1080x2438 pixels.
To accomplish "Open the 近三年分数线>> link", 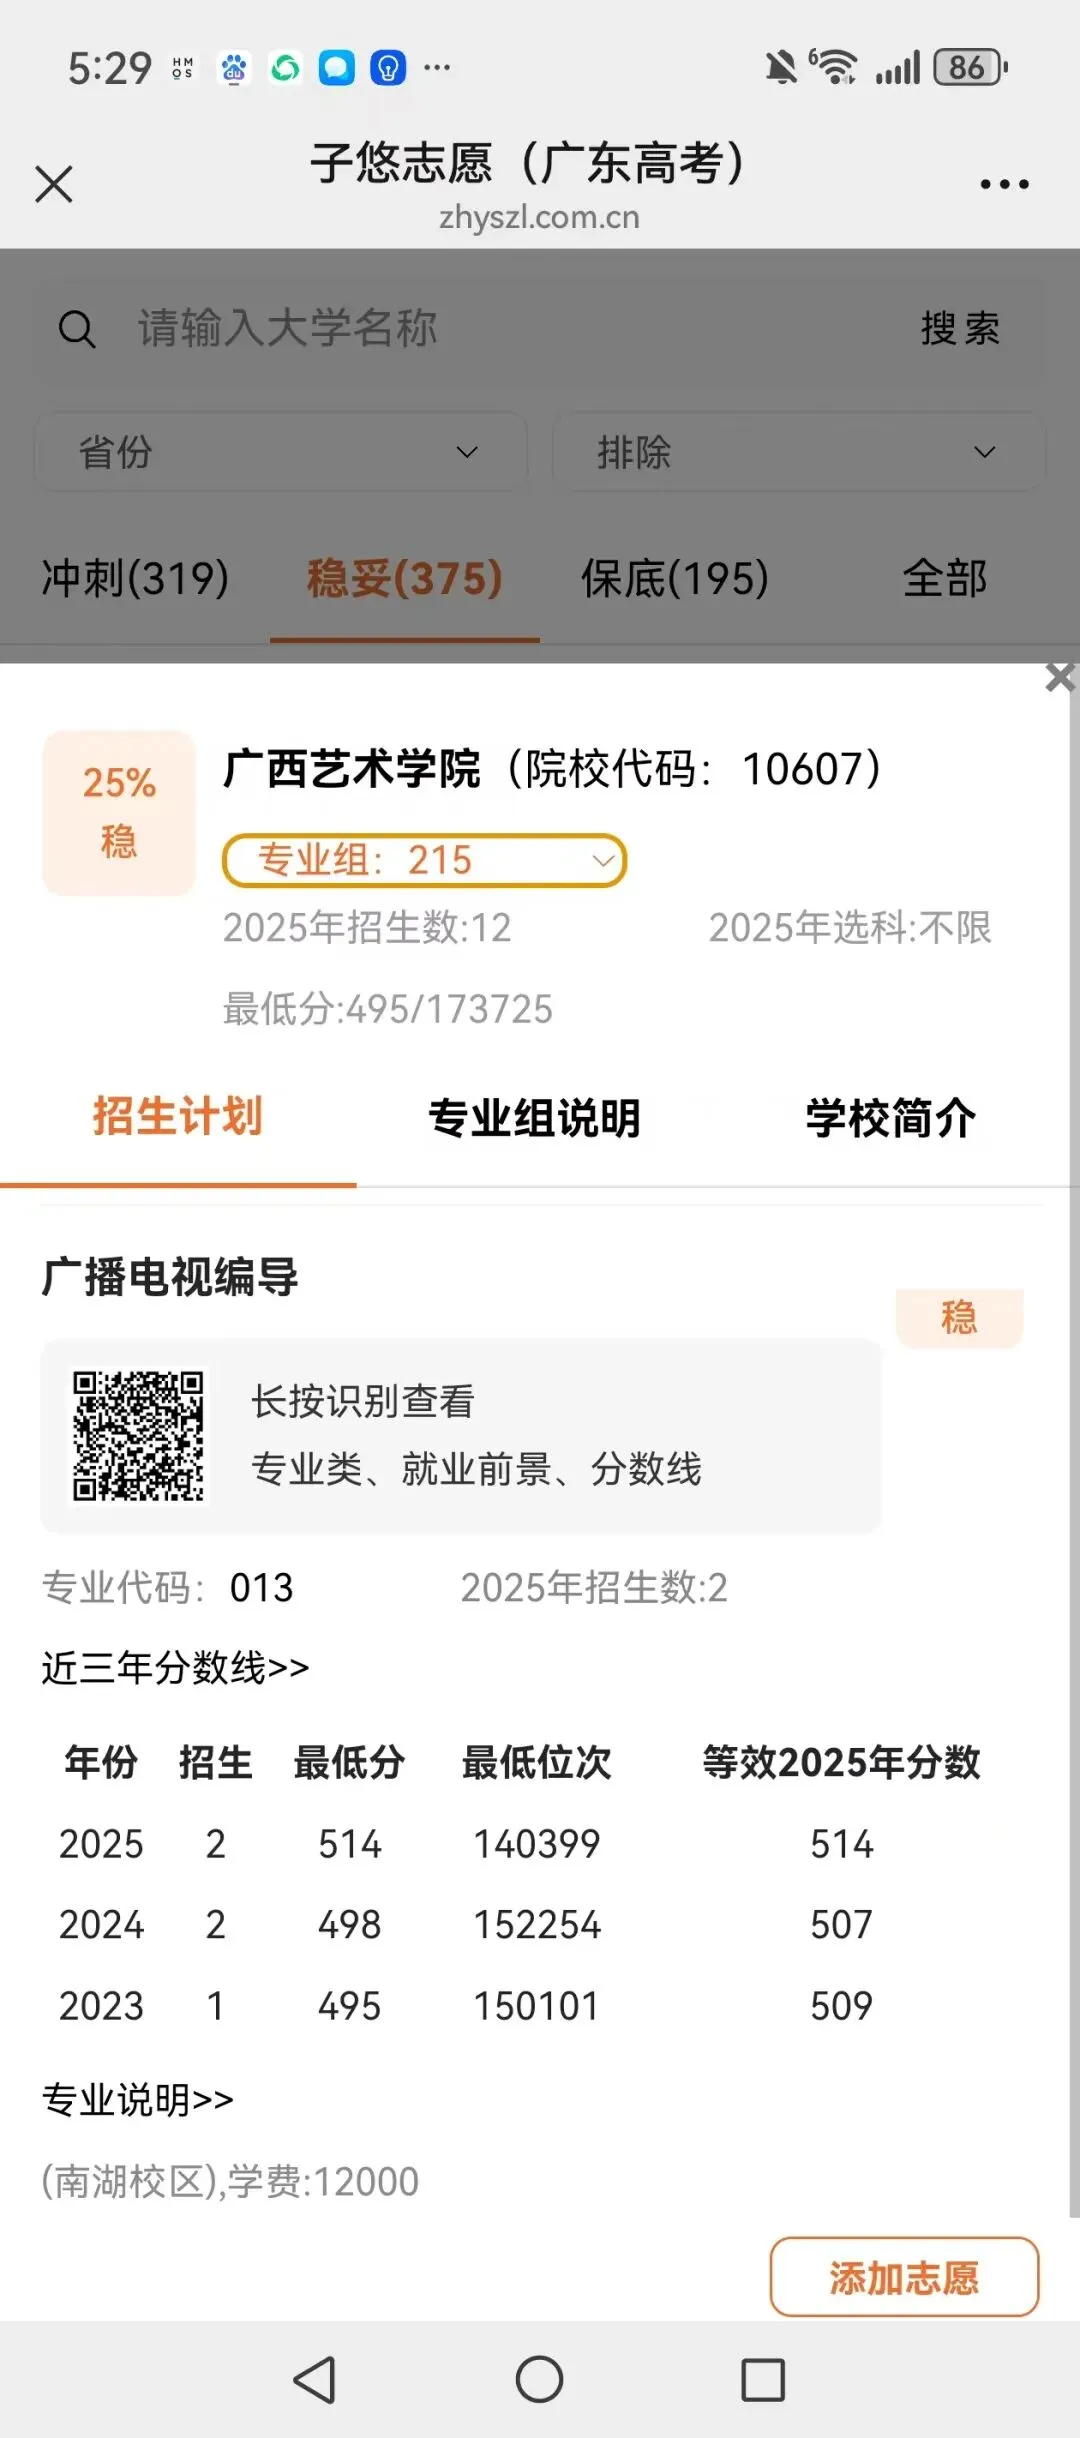I will click(175, 1668).
